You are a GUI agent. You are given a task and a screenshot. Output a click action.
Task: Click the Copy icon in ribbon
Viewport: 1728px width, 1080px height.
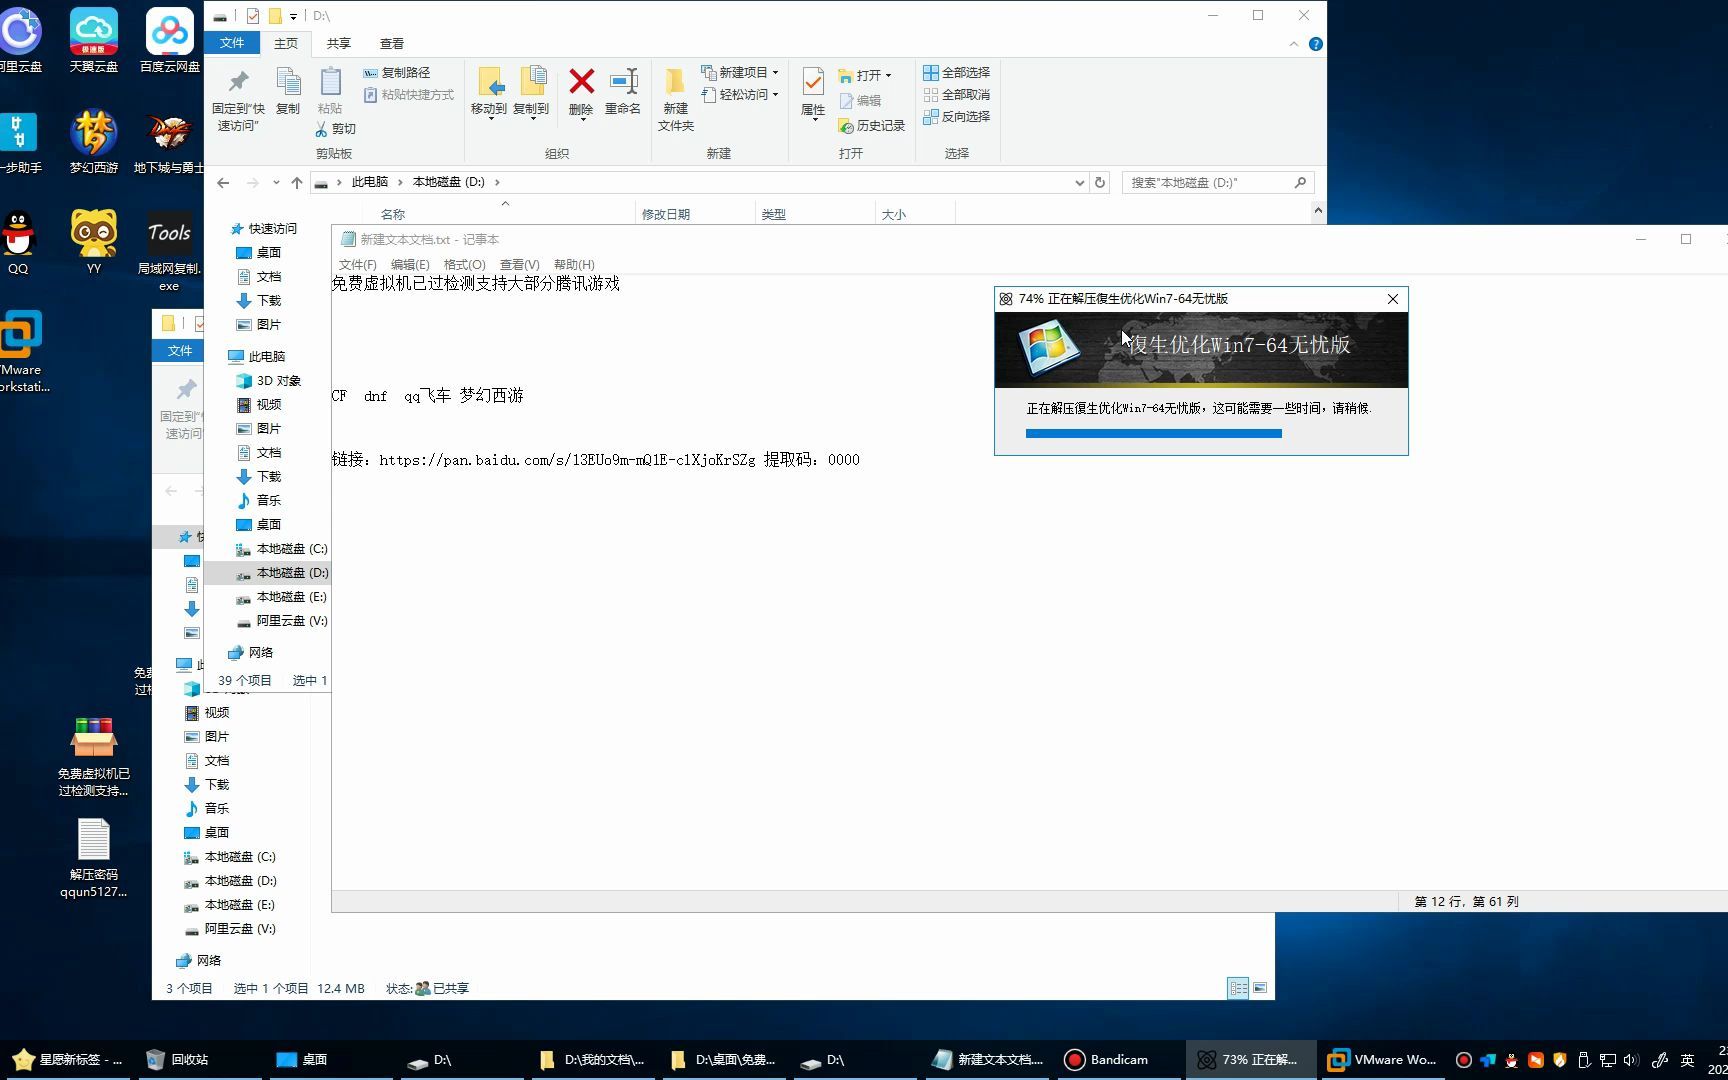tap(288, 91)
